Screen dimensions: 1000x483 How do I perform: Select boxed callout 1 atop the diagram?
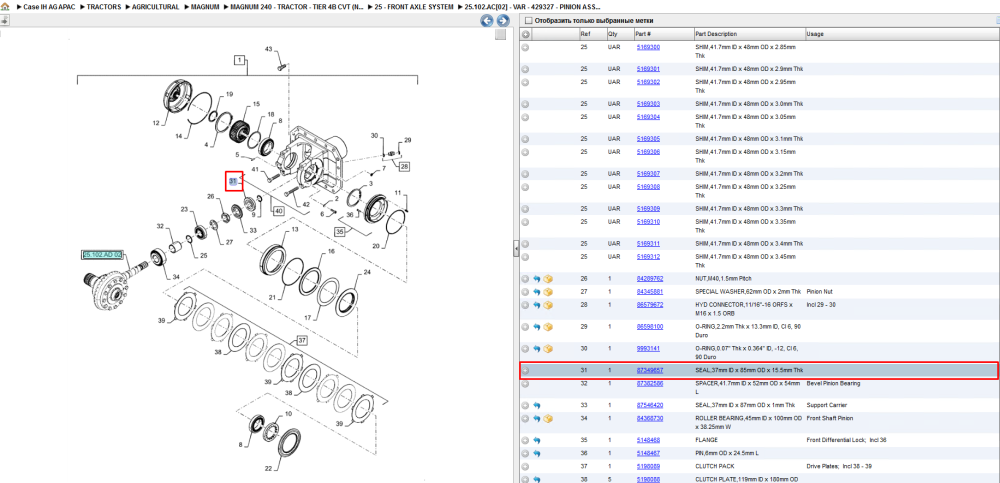pyautogui.click(x=240, y=61)
